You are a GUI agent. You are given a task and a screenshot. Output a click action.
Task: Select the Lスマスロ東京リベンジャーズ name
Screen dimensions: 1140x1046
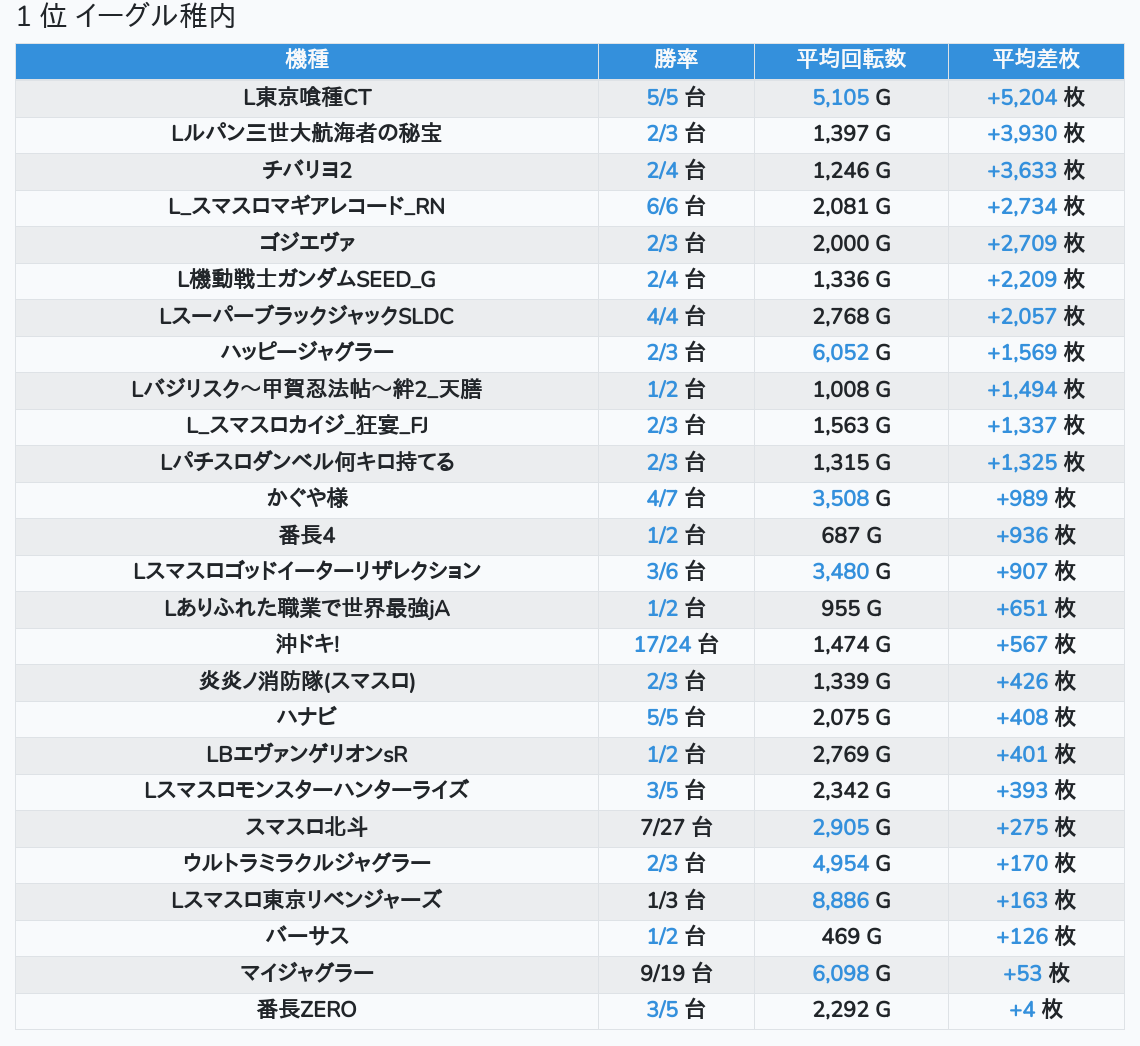pos(307,900)
